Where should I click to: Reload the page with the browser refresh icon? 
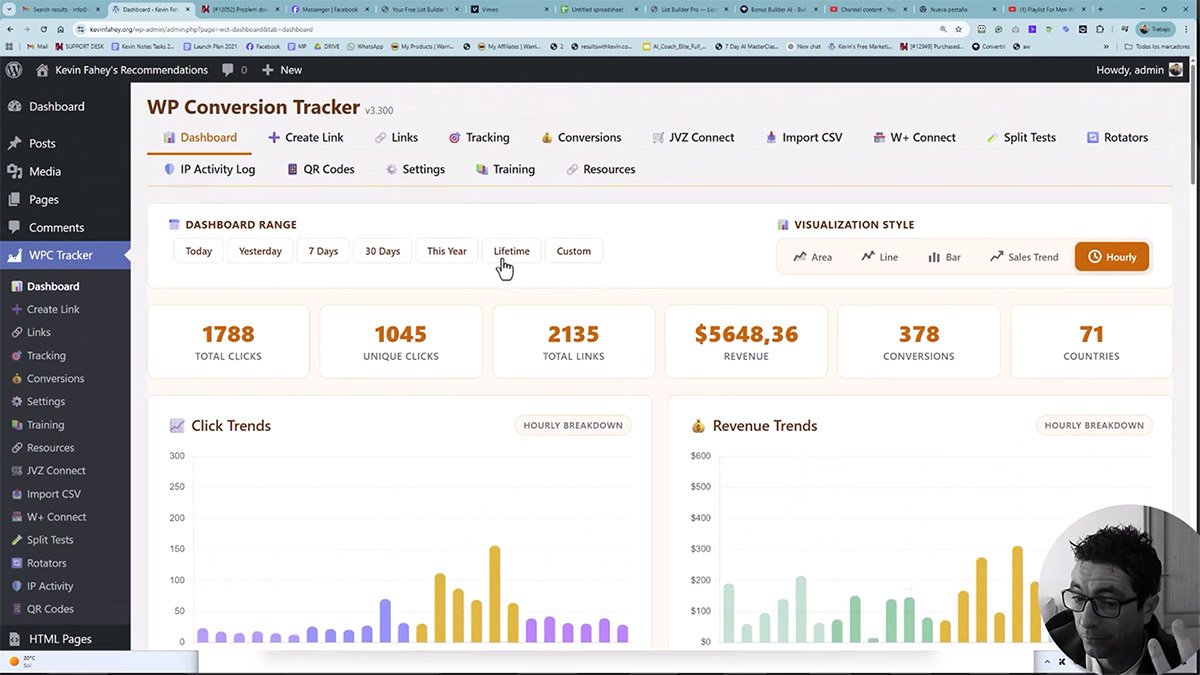point(46,30)
